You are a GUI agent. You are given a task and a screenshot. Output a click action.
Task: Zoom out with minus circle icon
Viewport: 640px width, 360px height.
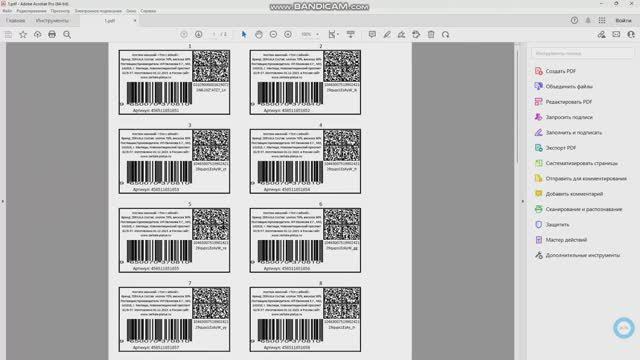(273, 35)
